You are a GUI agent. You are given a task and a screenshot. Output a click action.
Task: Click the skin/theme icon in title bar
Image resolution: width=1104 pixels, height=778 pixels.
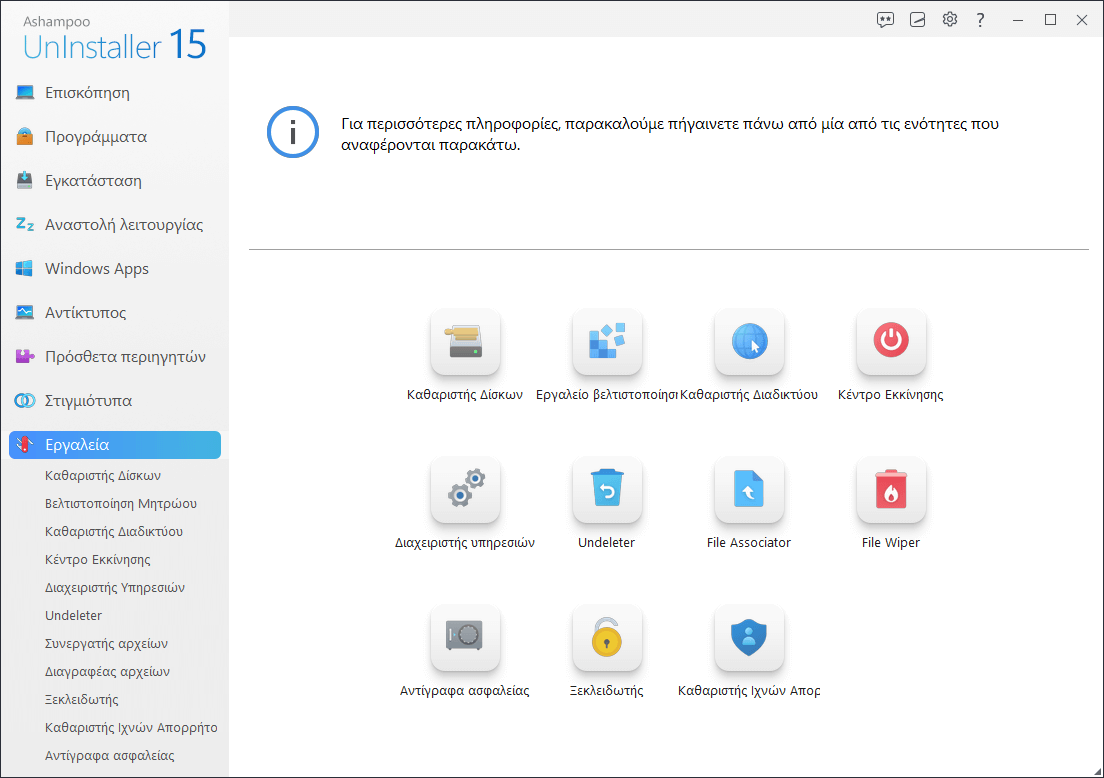pos(917,20)
